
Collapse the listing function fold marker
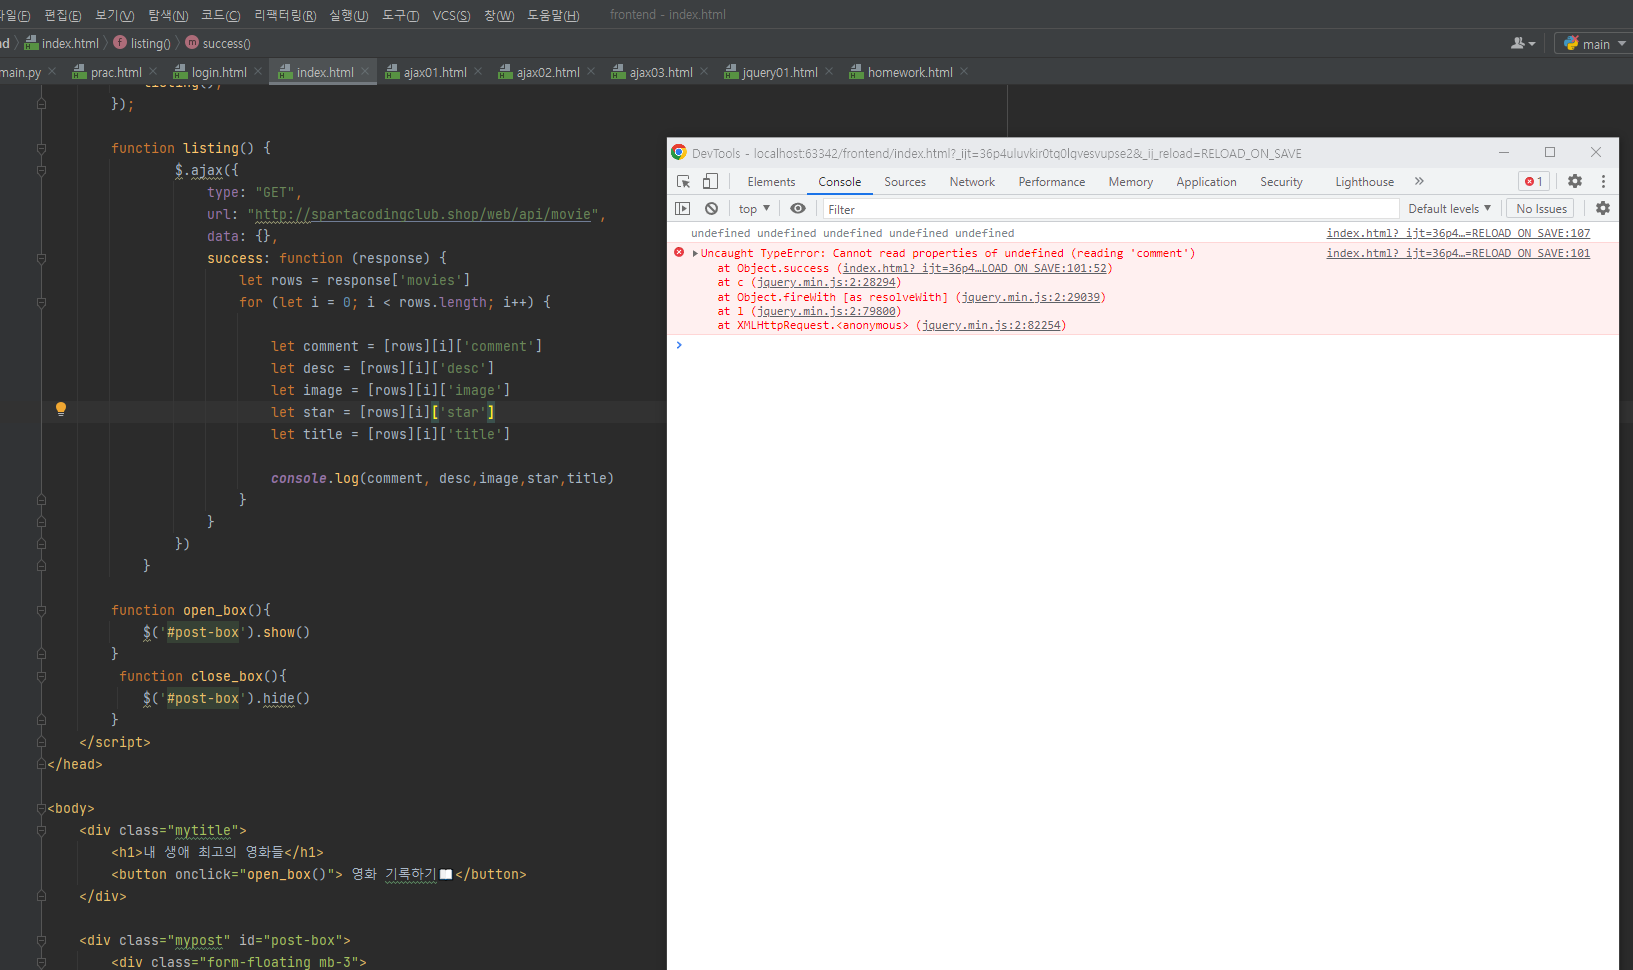pos(41,148)
